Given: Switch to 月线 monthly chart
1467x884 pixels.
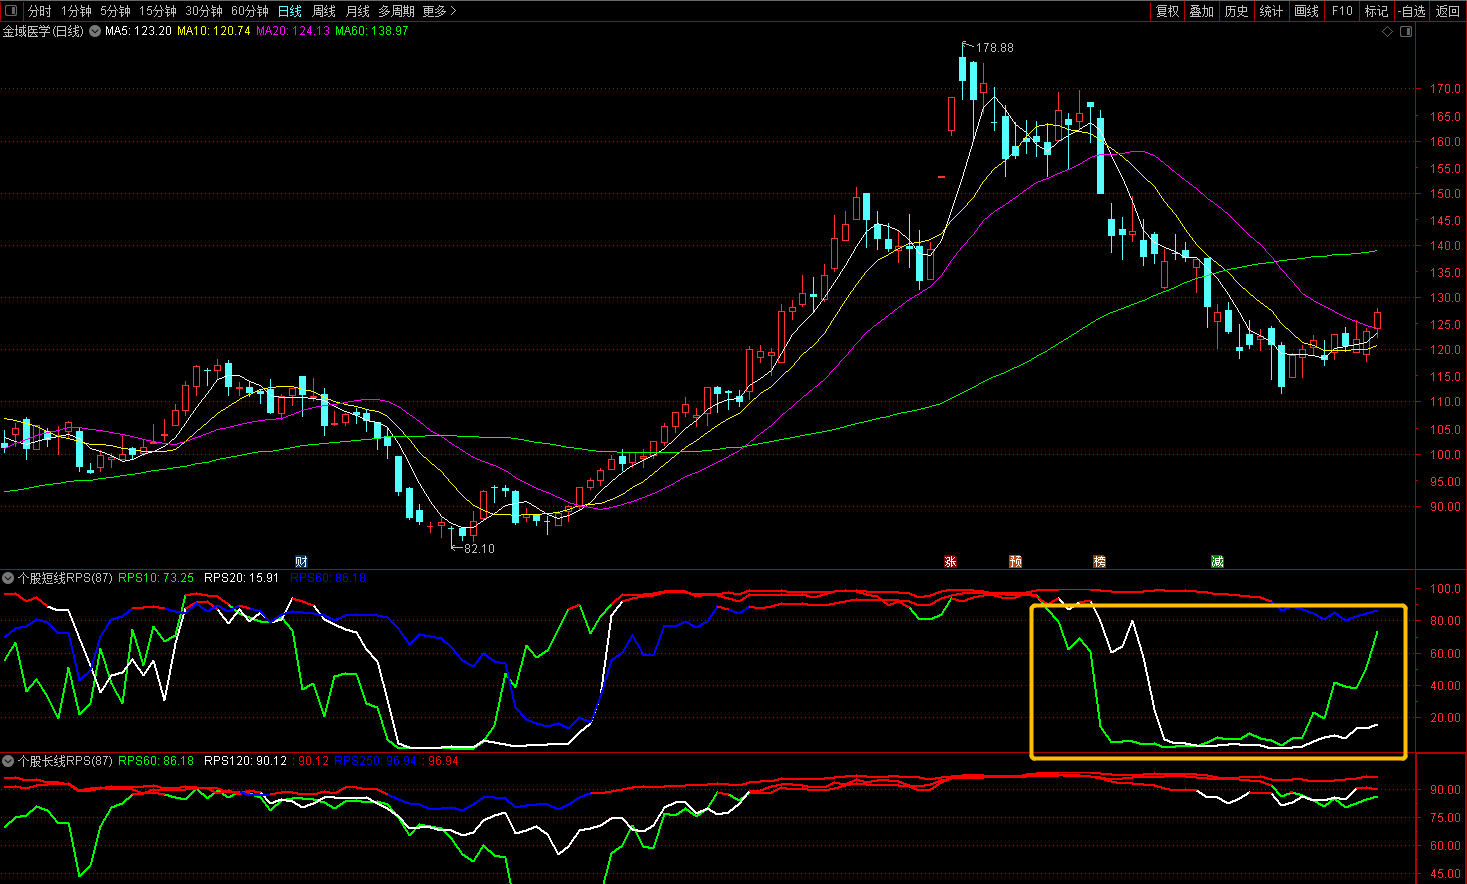Looking at the screenshot, I should pyautogui.click(x=357, y=11).
